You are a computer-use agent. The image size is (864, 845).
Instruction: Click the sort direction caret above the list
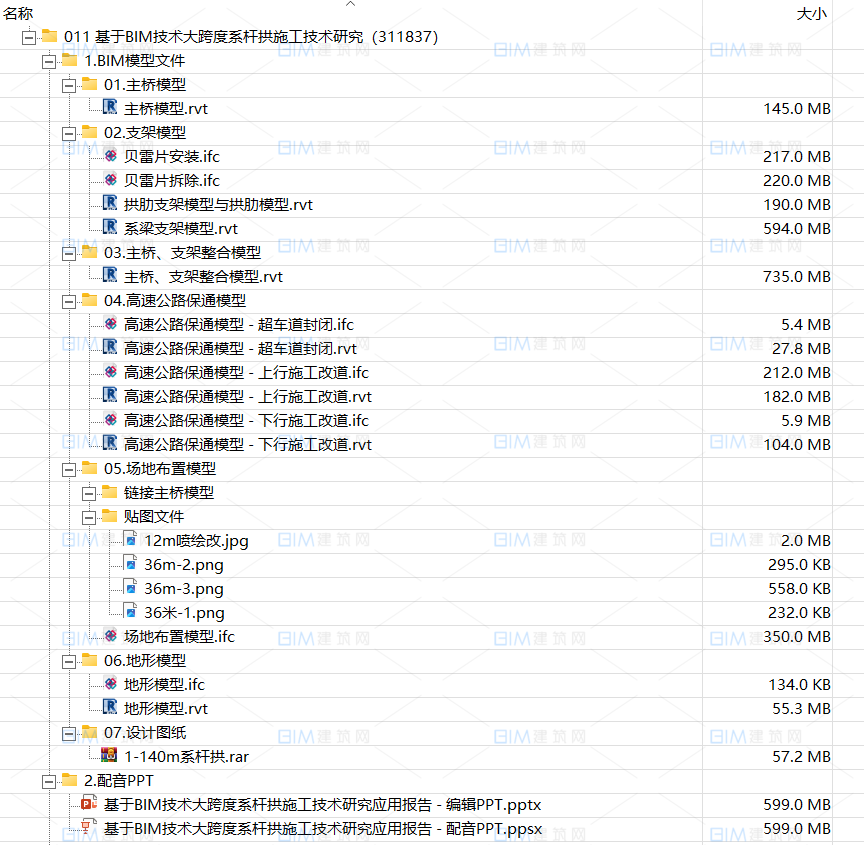pyautogui.click(x=350, y=4)
